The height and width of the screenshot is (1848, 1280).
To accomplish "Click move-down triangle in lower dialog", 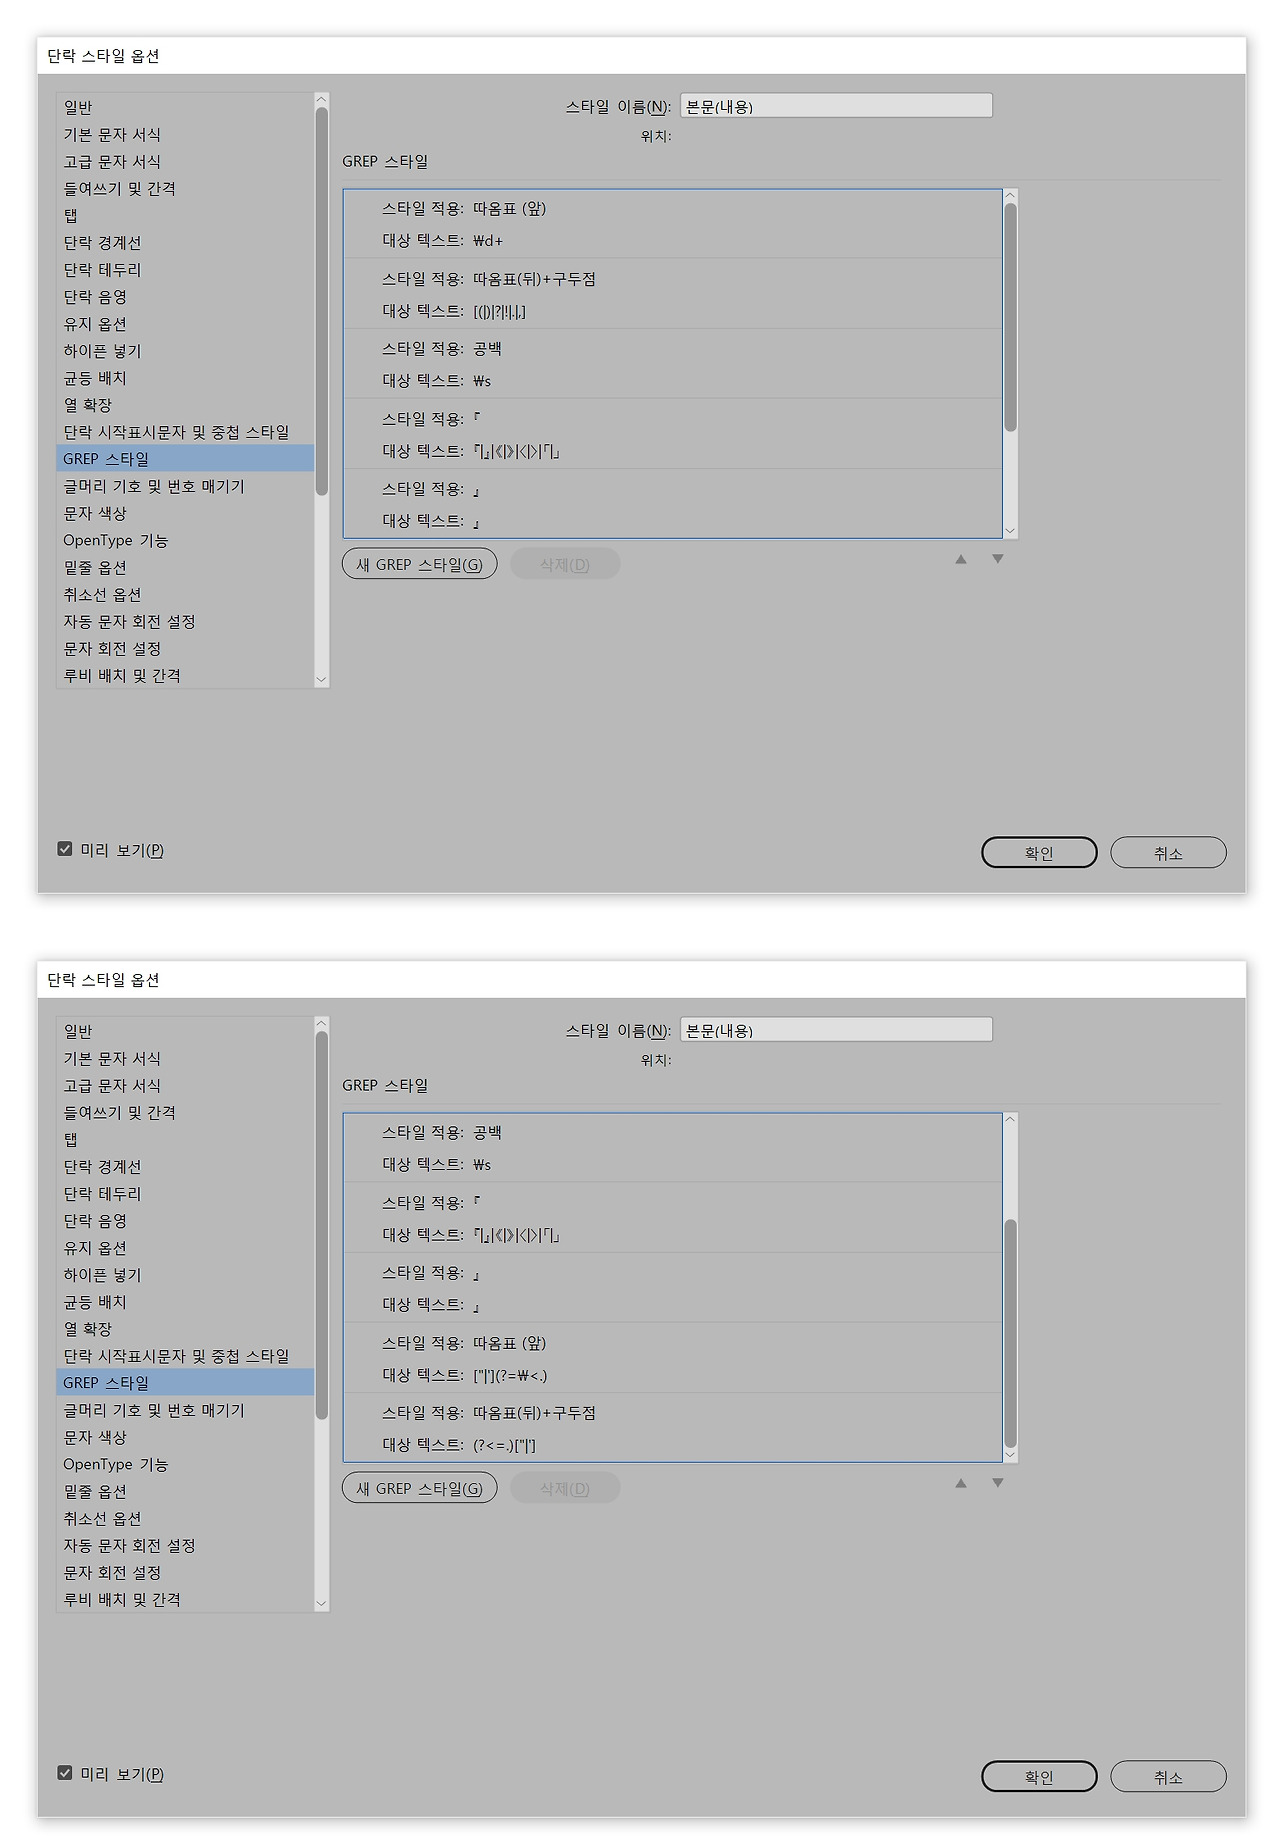I will click(997, 1483).
